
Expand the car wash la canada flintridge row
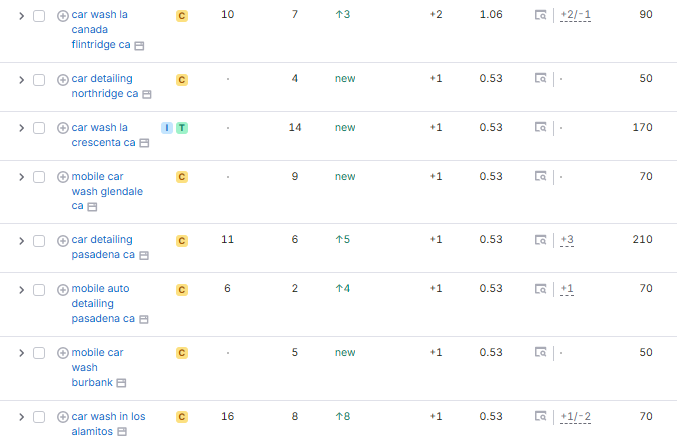pos(21,16)
